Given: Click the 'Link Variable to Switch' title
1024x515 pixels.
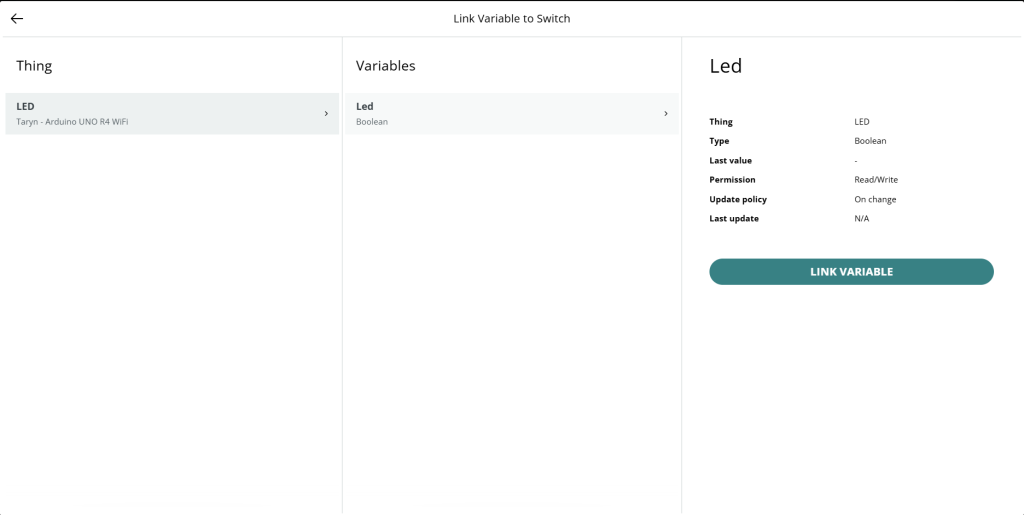Looking at the screenshot, I should pos(512,18).
